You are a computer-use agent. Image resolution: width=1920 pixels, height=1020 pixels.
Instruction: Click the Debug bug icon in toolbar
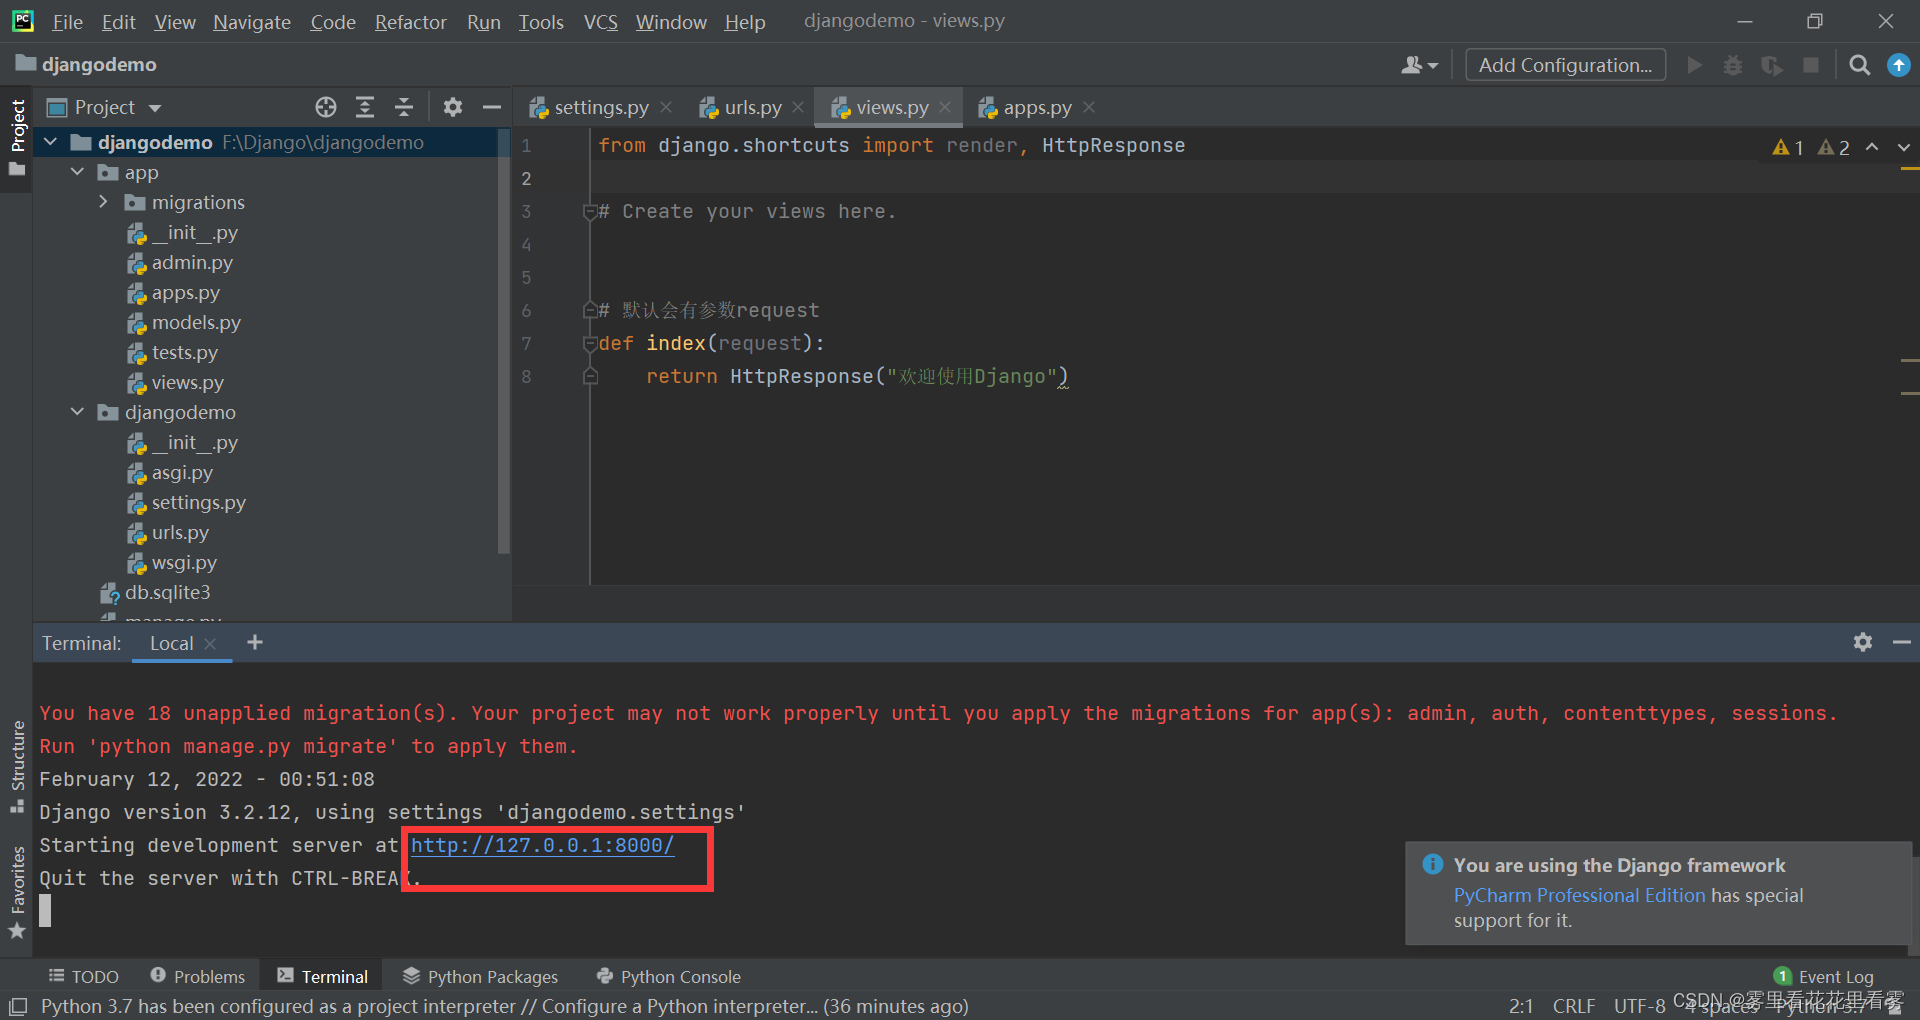pyautogui.click(x=1733, y=65)
